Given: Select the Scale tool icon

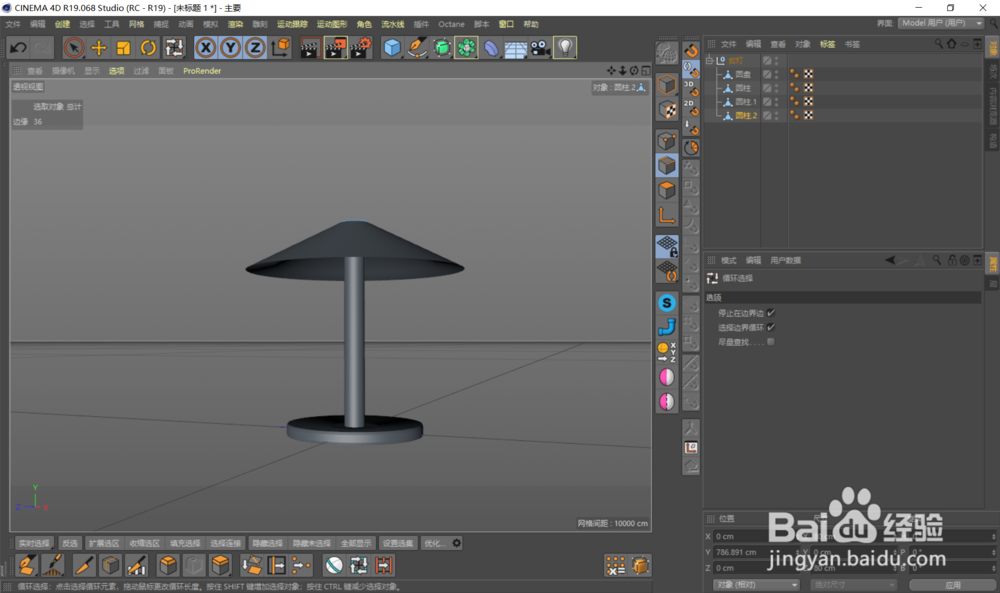Looking at the screenshot, I should [123, 48].
